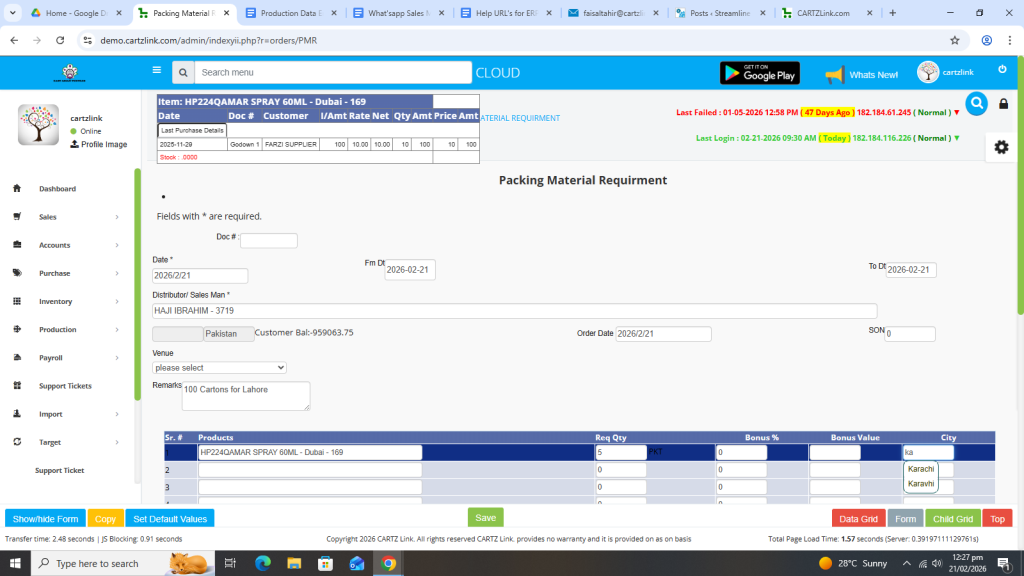Click the search magnifier beside Search menu

click(182, 73)
